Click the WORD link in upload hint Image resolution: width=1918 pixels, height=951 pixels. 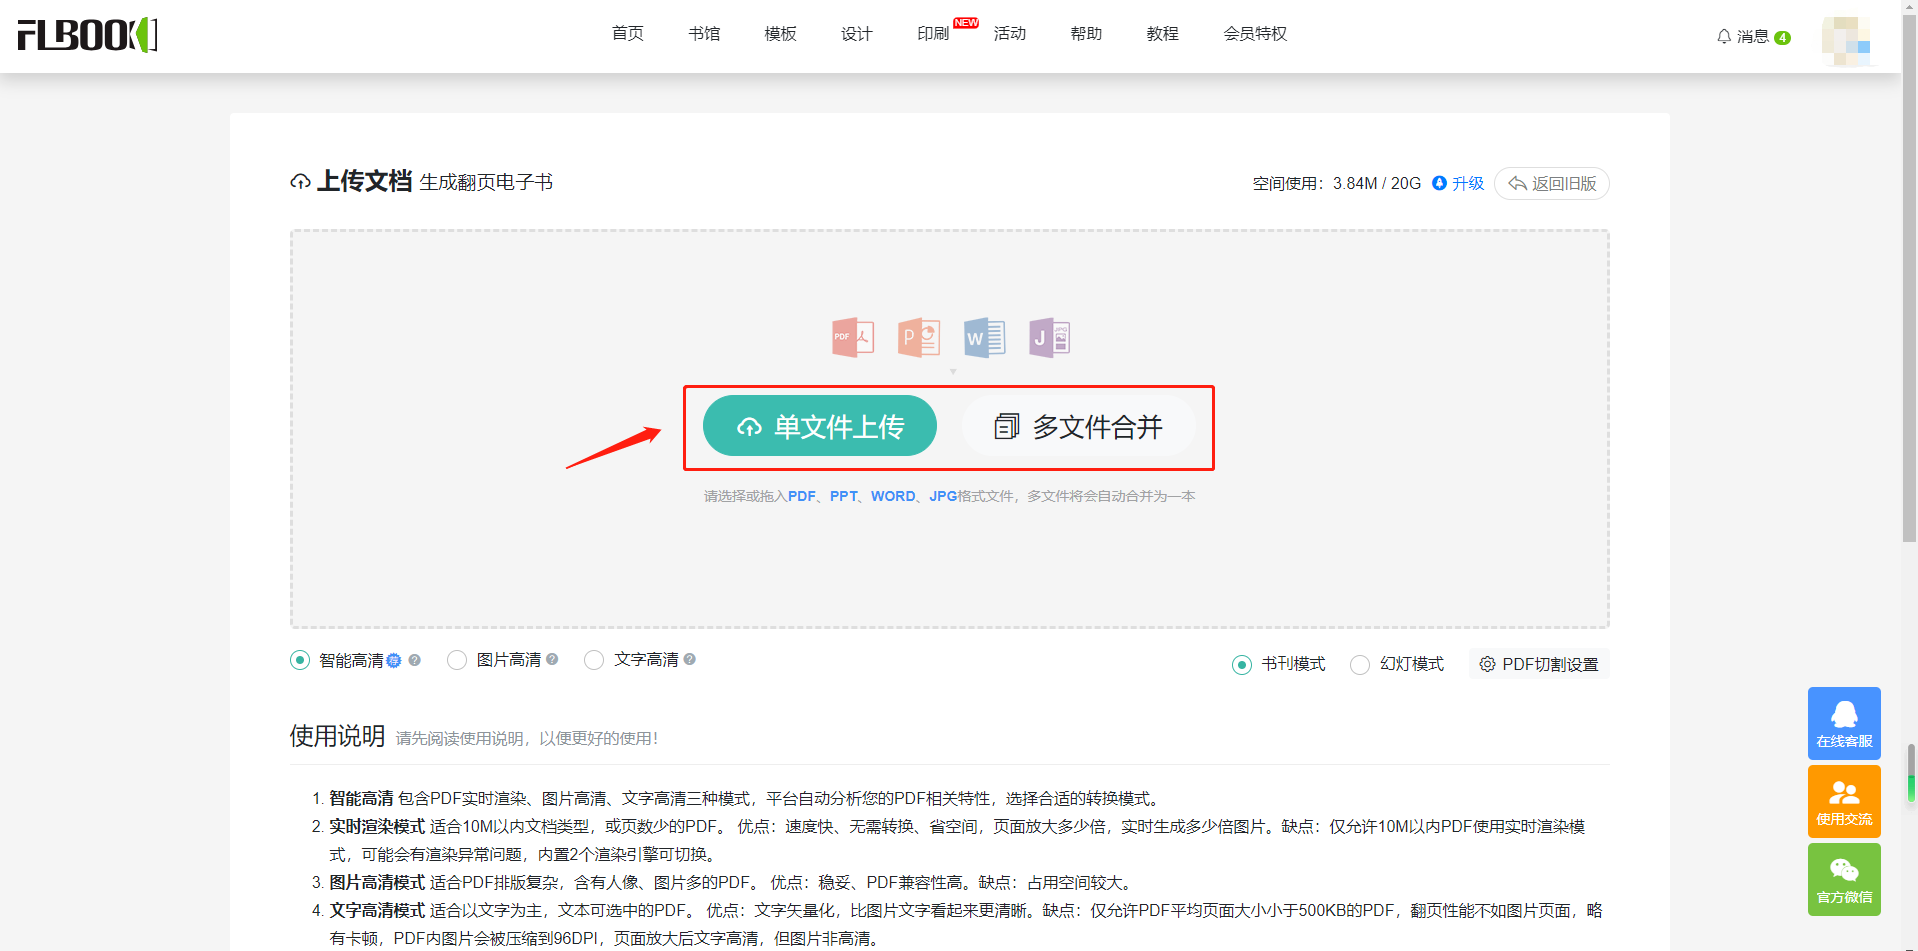click(893, 496)
